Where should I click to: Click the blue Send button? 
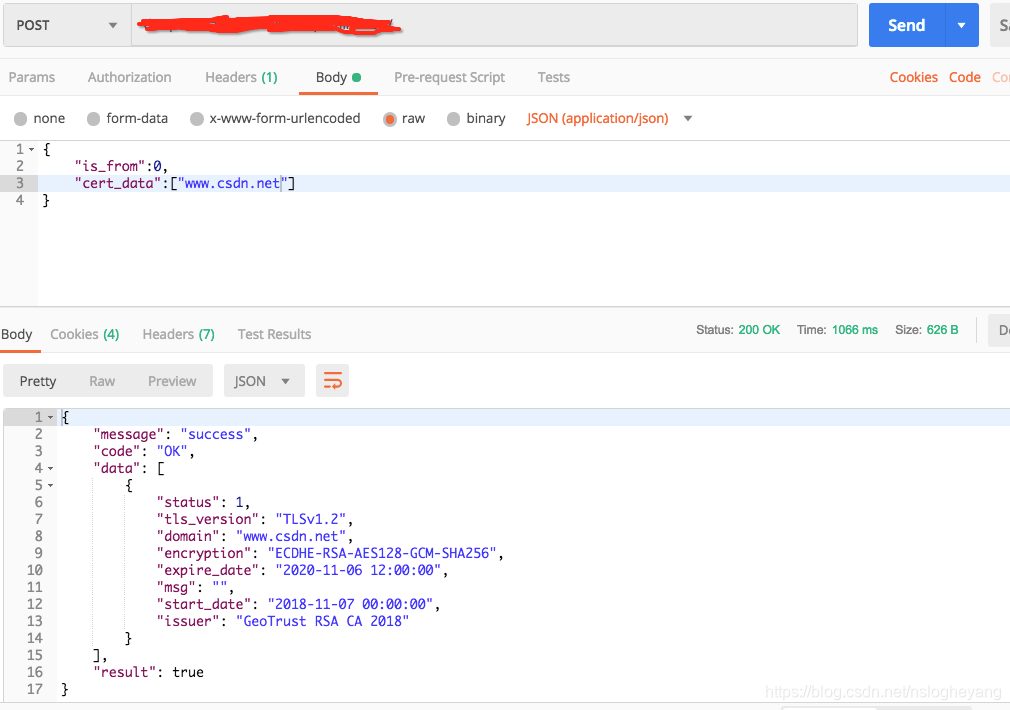coord(906,25)
